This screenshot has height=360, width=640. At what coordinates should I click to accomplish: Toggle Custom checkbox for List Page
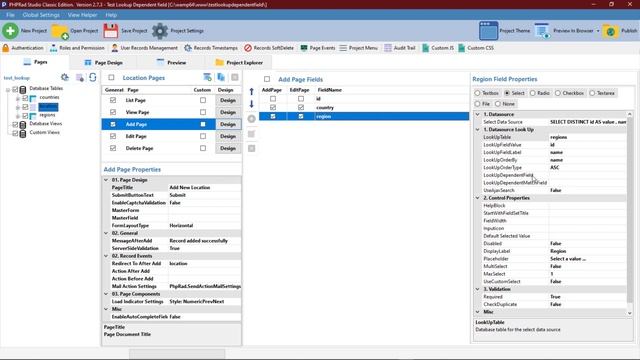203,100
